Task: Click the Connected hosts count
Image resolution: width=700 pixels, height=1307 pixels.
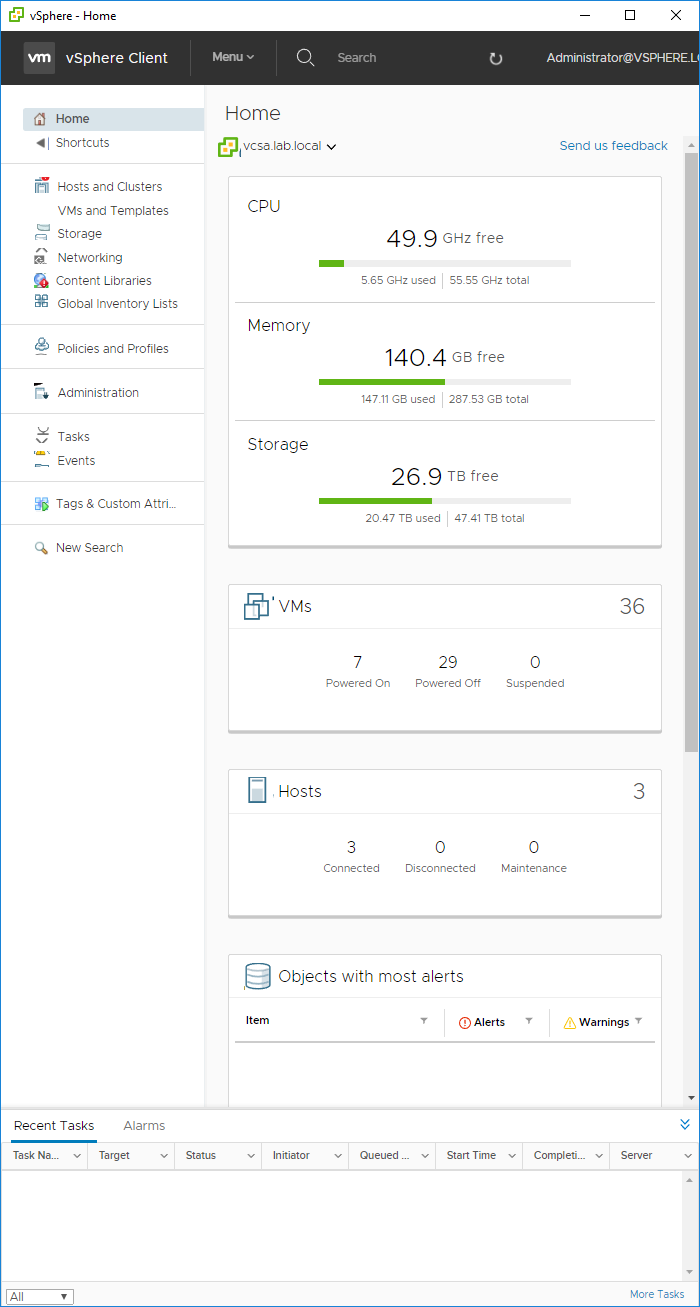Action: coord(351,847)
